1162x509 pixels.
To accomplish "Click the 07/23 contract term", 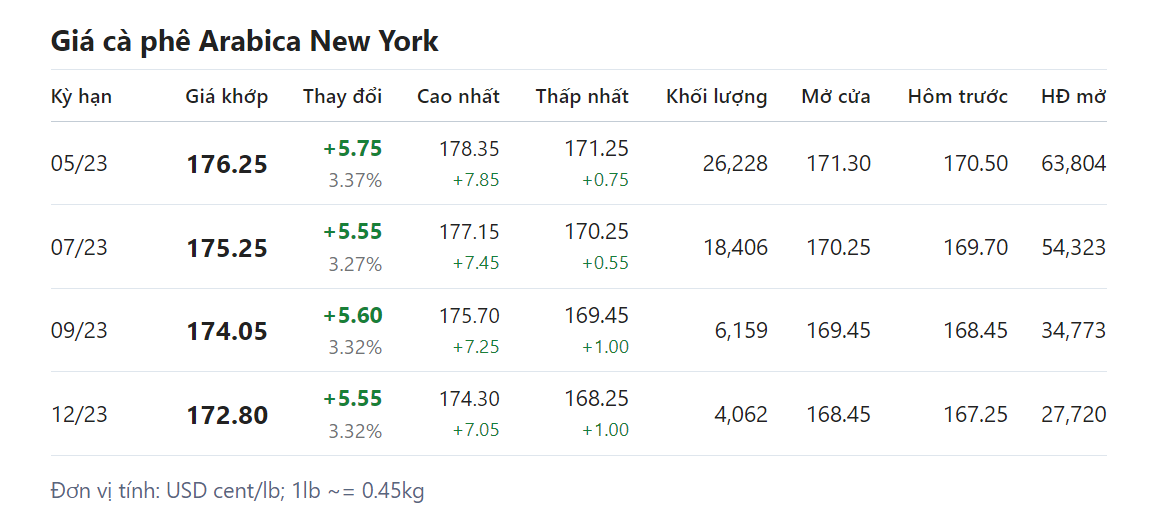I will [79, 247].
